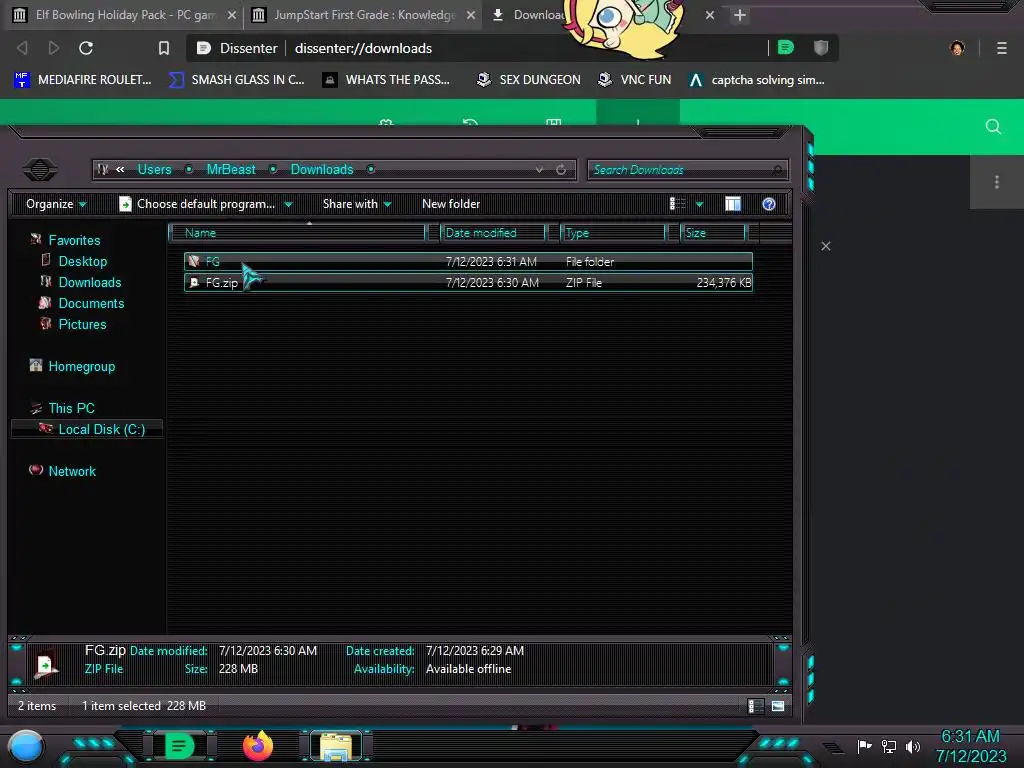Click the Search Downloads field
The height and width of the screenshot is (768, 1024).
(x=687, y=170)
